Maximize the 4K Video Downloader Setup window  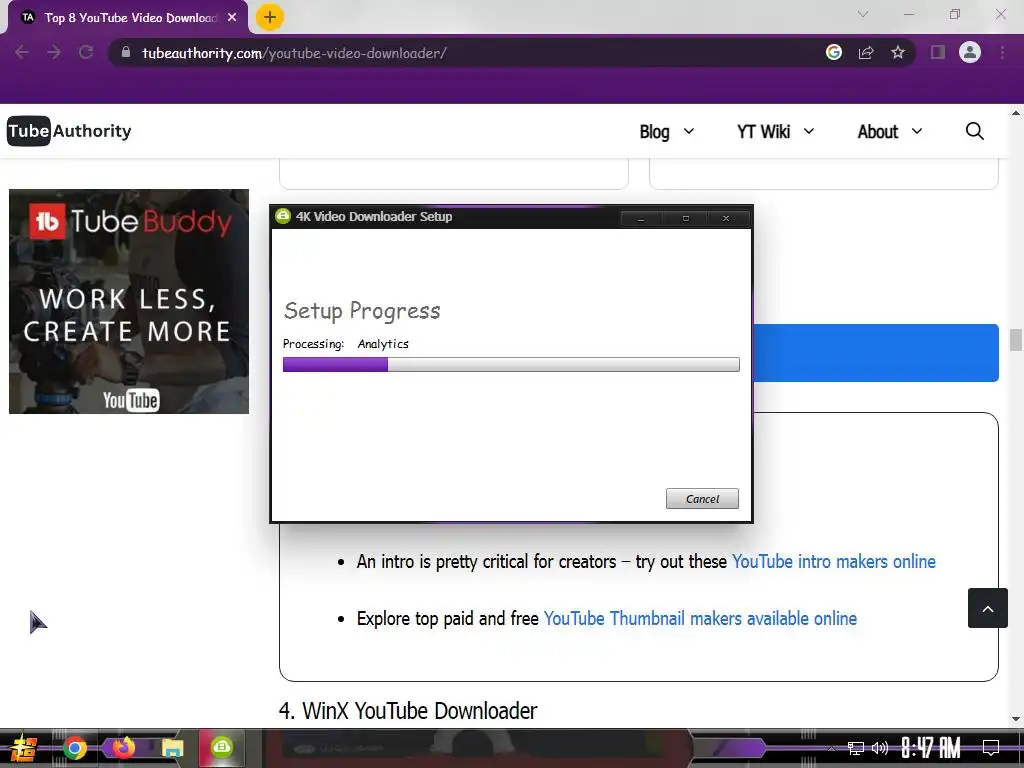point(685,218)
